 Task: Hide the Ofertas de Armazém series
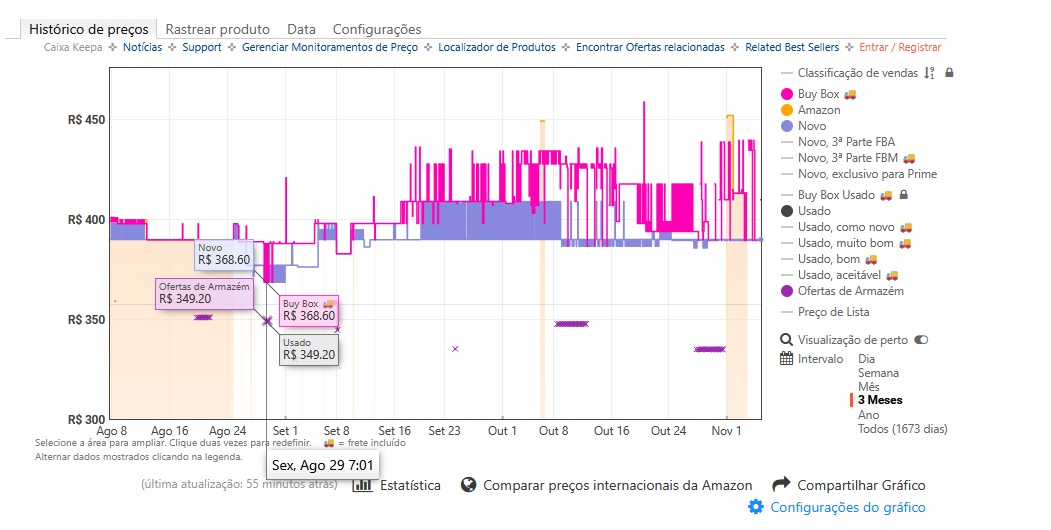click(849, 291)
